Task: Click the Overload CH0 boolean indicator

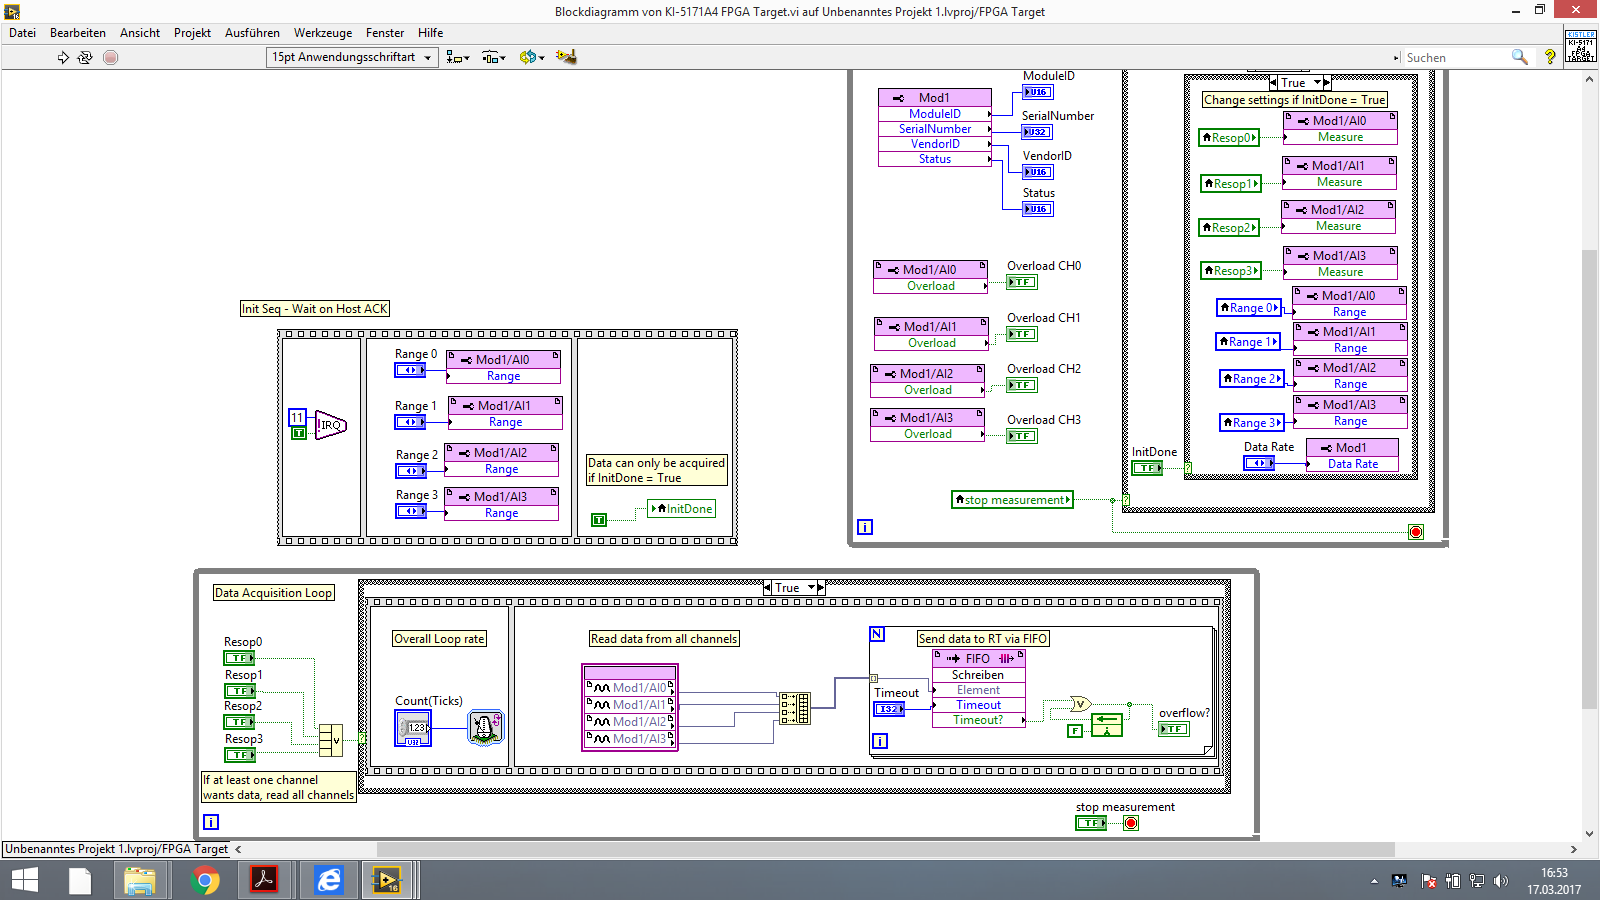Action: click(x=1021, y=282)
